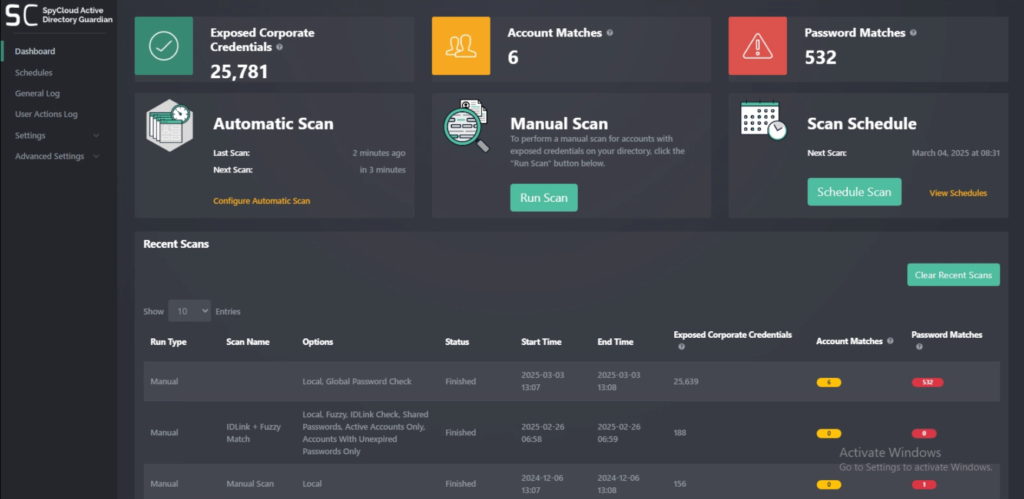Click the red 532 password matches badge
This screenshot has height=499, width=1024.
pyautogui.click(x=927, y=382)
